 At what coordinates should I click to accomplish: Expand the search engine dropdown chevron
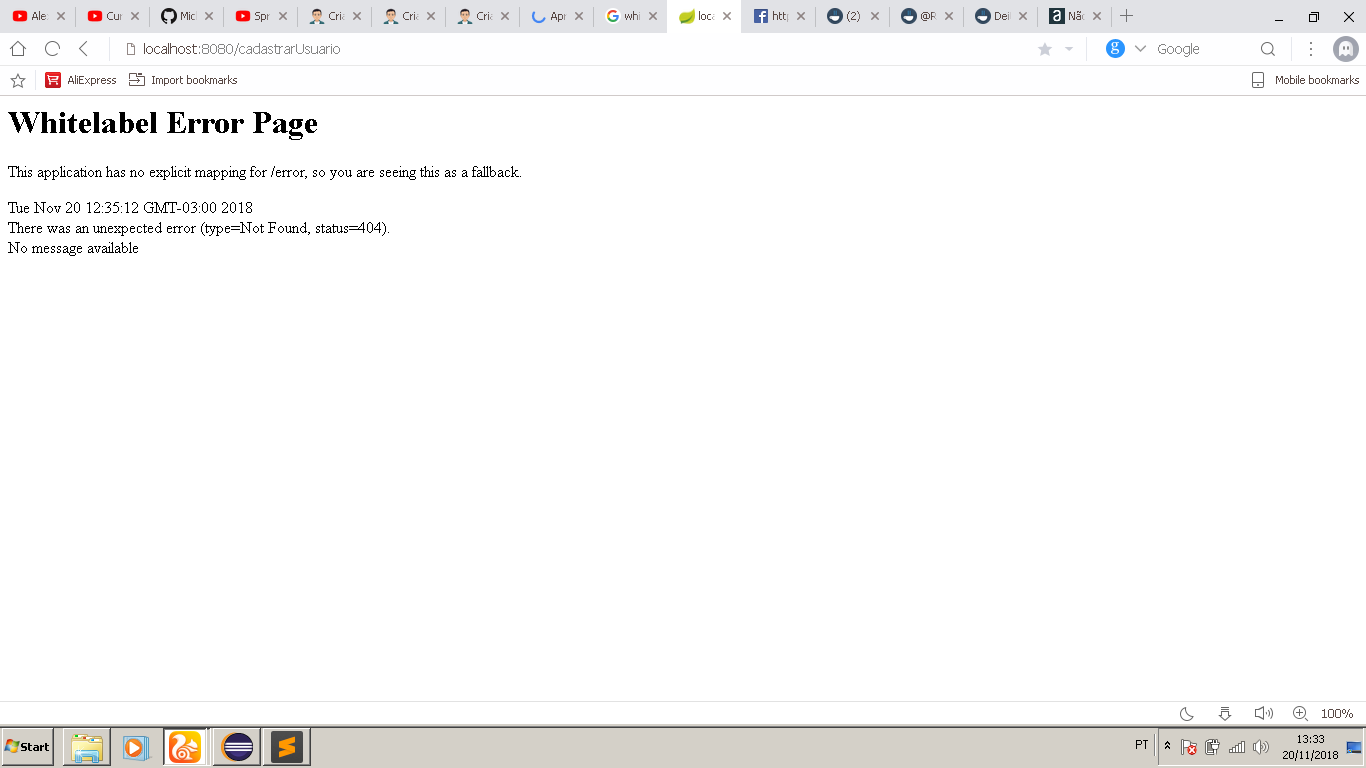pyautogui.click(x=1140, y=49)
